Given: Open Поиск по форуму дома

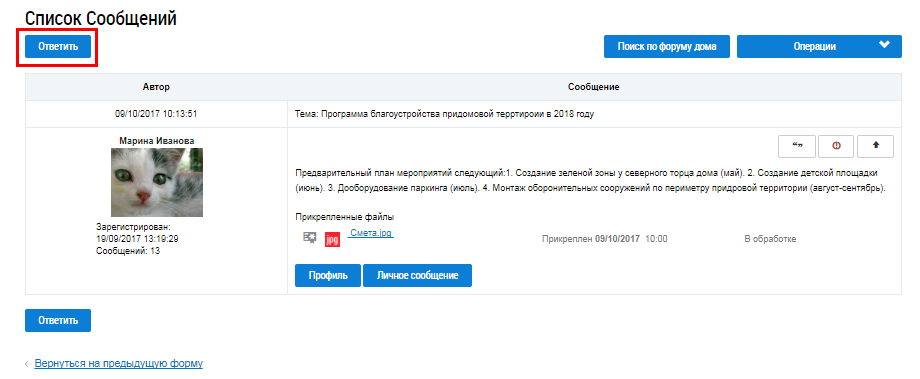Looking at the screenshot, I should tap(667, 46).
